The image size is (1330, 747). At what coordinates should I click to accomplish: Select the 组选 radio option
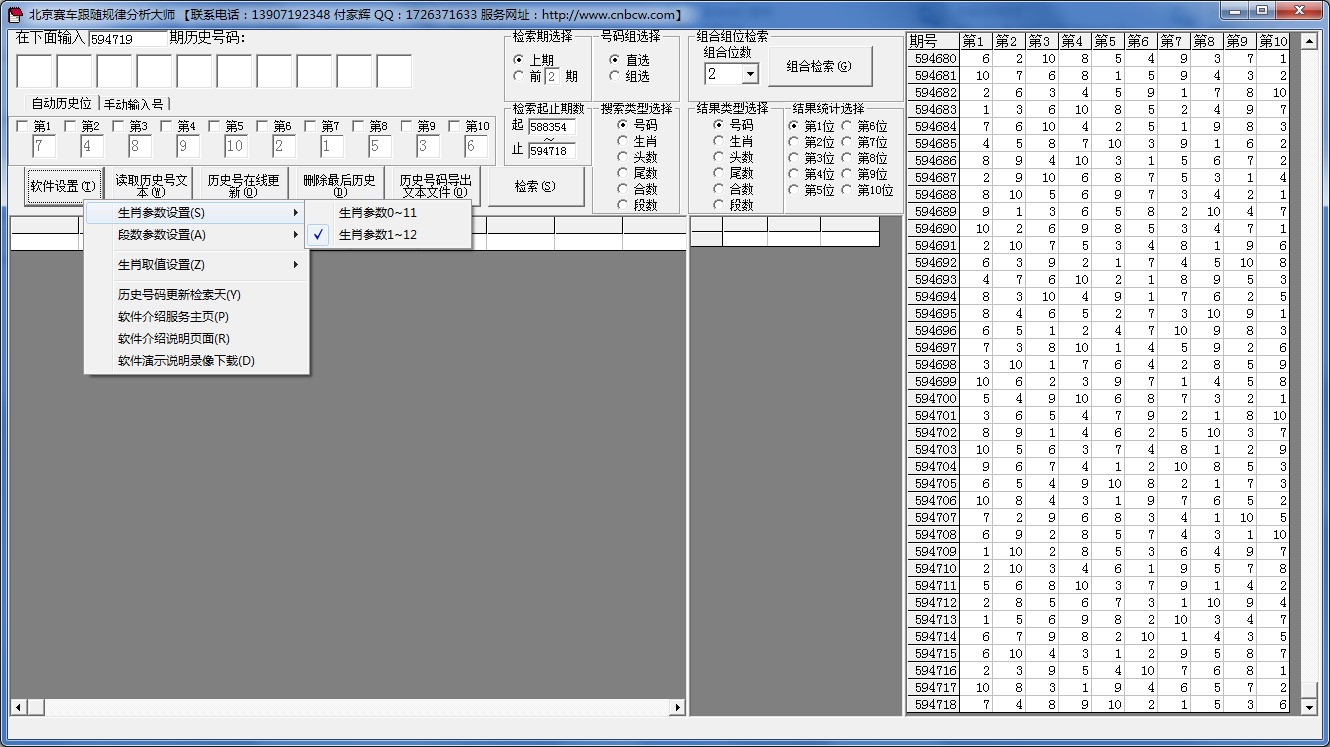(615, 76)
